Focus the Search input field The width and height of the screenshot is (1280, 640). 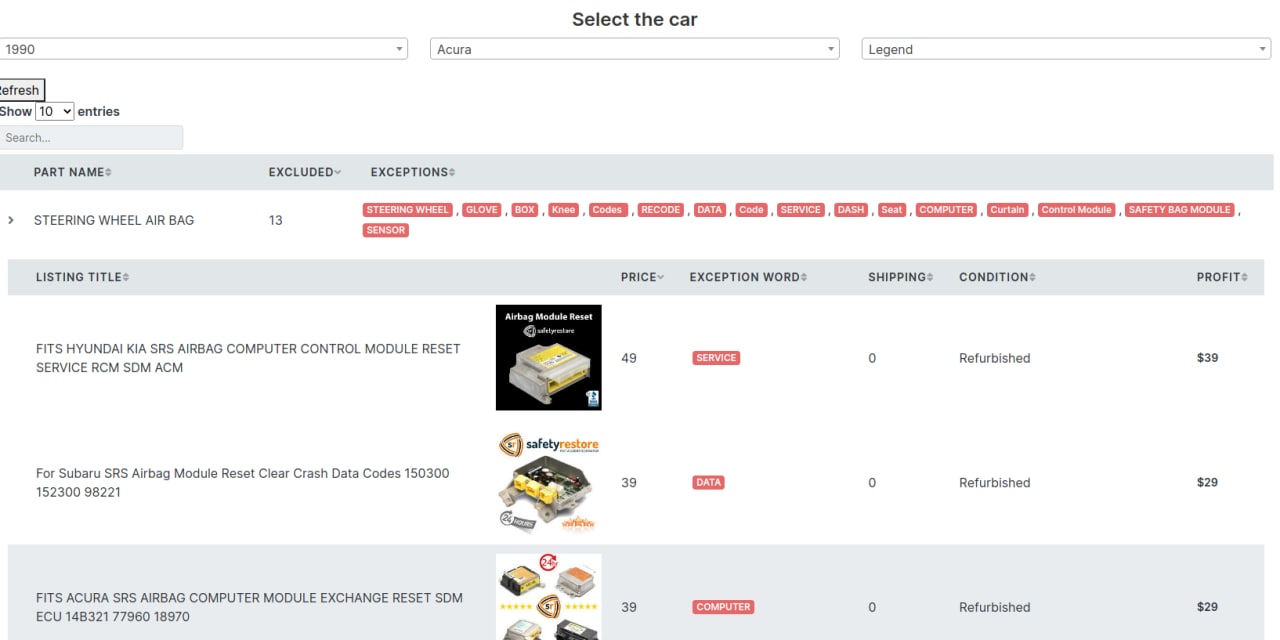pos(91,138)
